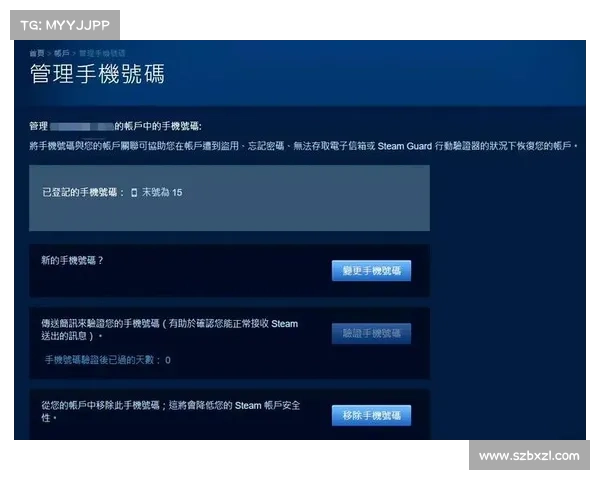The width and height of the screenshot is (600, 480).
Task: Click the phone icon beside 末號為 15
Action: click(134, 193)
